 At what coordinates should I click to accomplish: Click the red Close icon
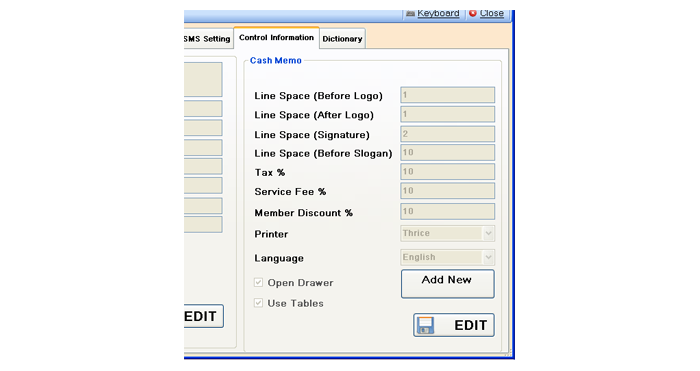[473, 13]
